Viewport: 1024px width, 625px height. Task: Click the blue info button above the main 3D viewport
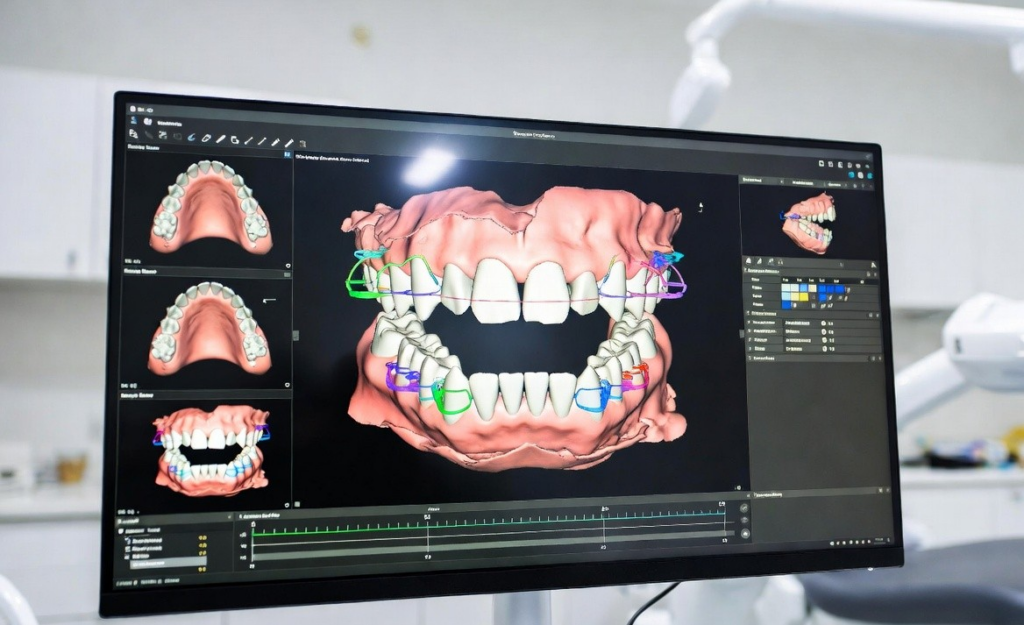pos(287,153)
